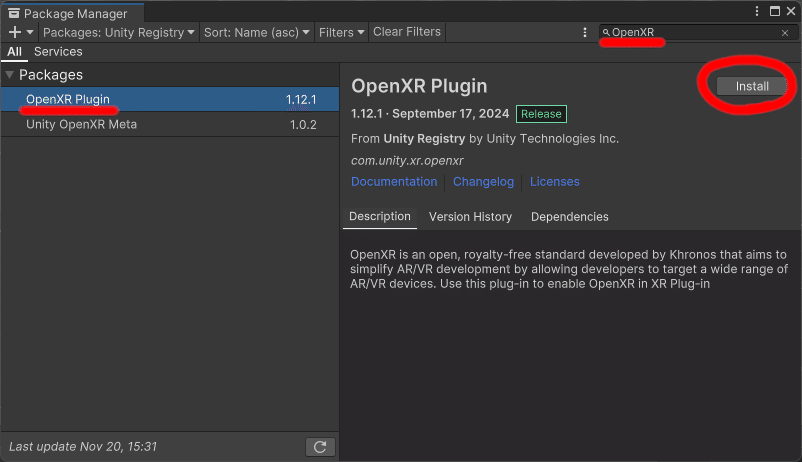
Task: Open the Documentation link
Action: pyautogui.click(x=394, y=182)
